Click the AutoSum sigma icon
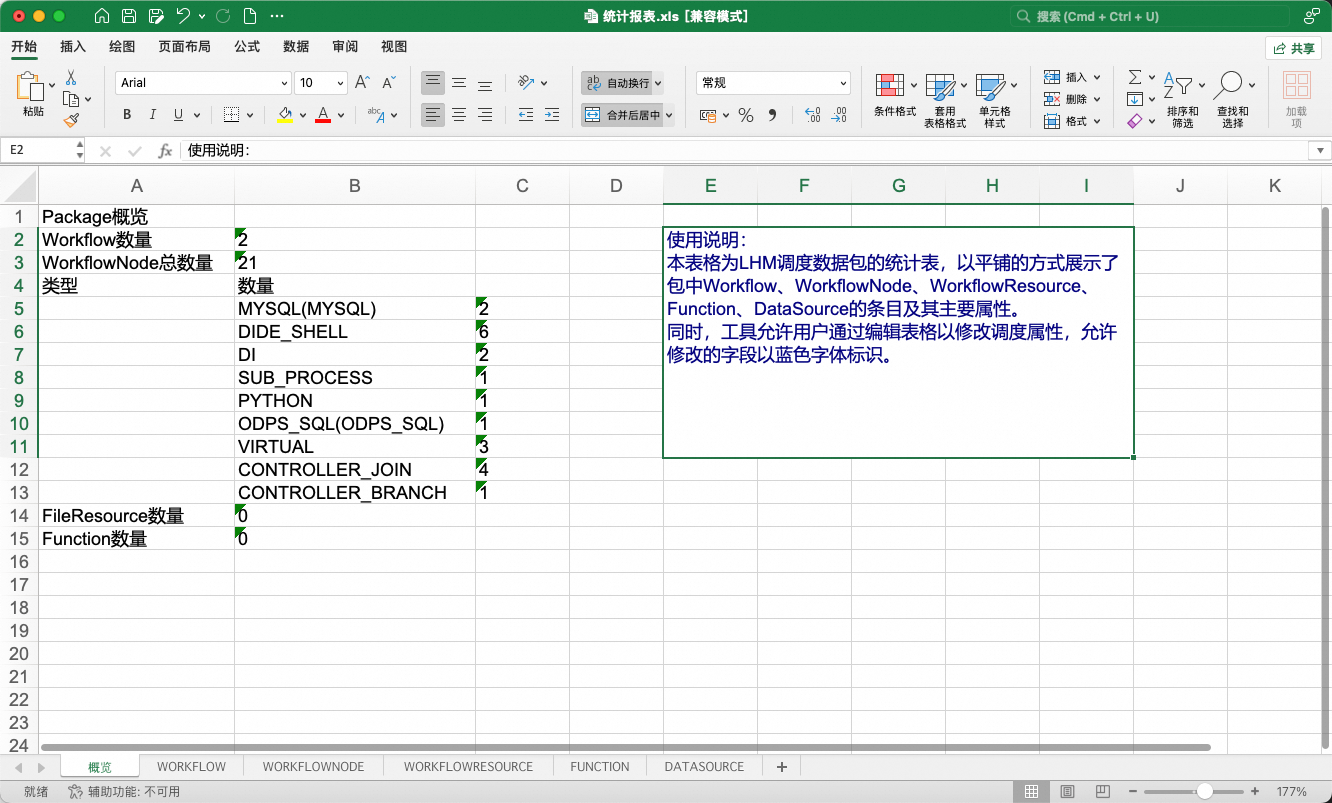This screenshot has width=1332, height=803. tap(1135, 77)
